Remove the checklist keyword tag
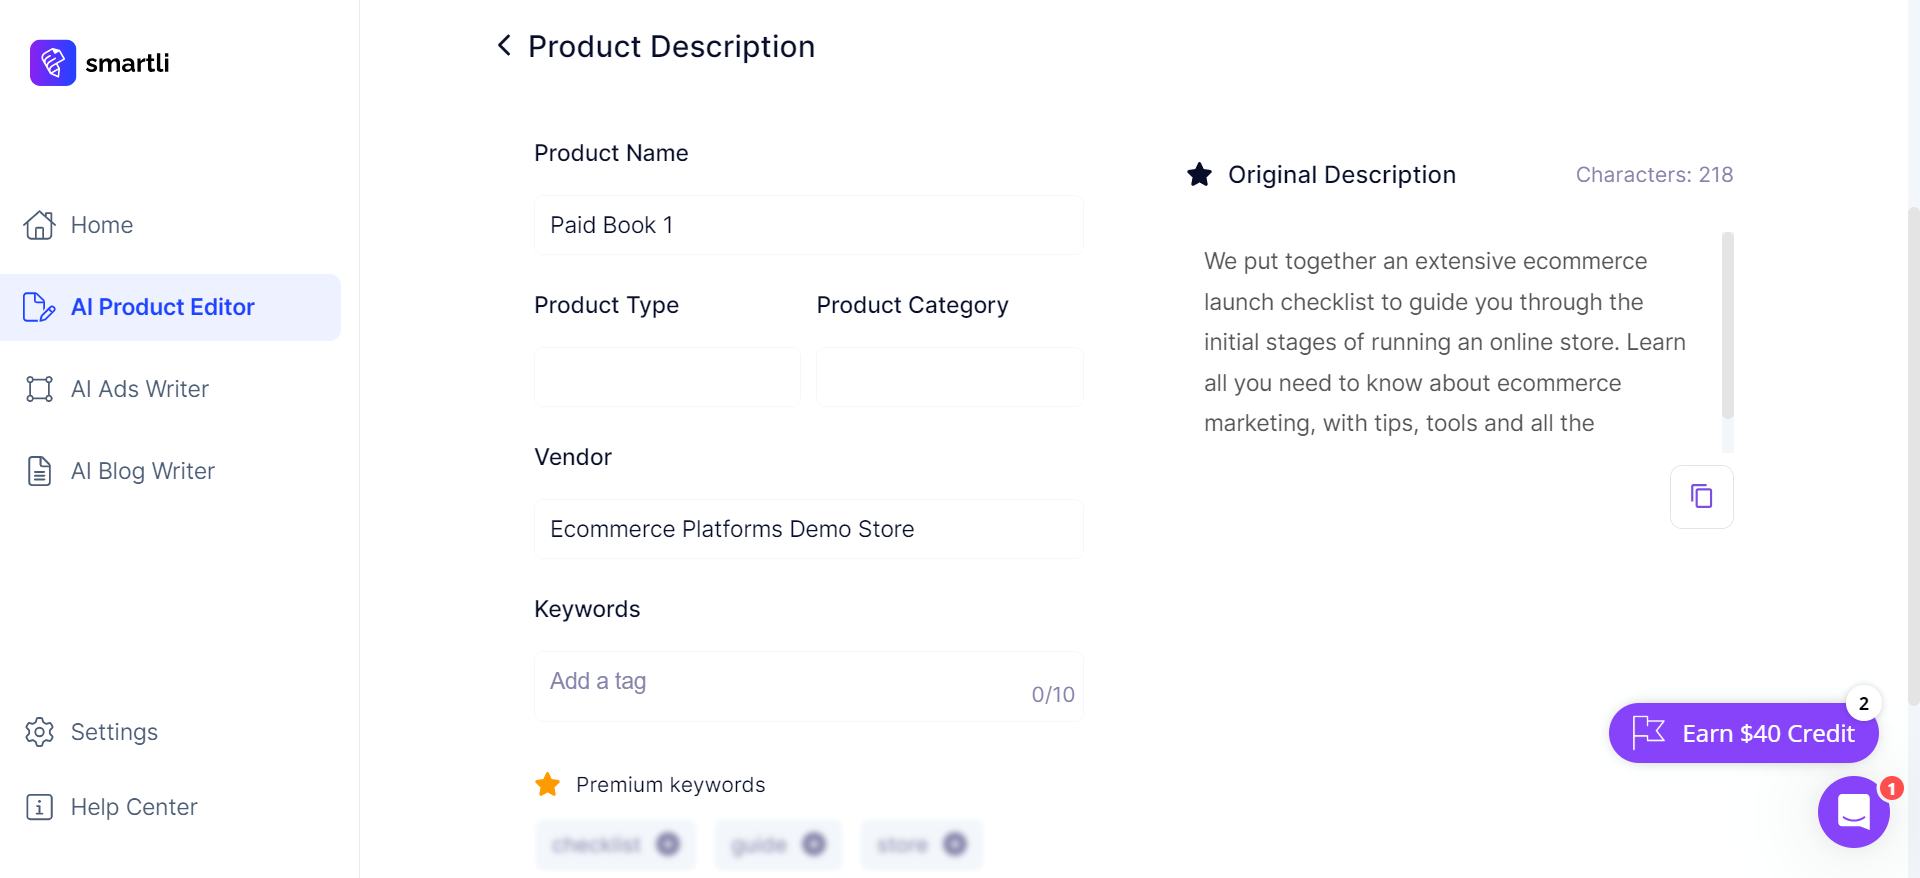1920x878 pixels. click(x=668, y=844)
